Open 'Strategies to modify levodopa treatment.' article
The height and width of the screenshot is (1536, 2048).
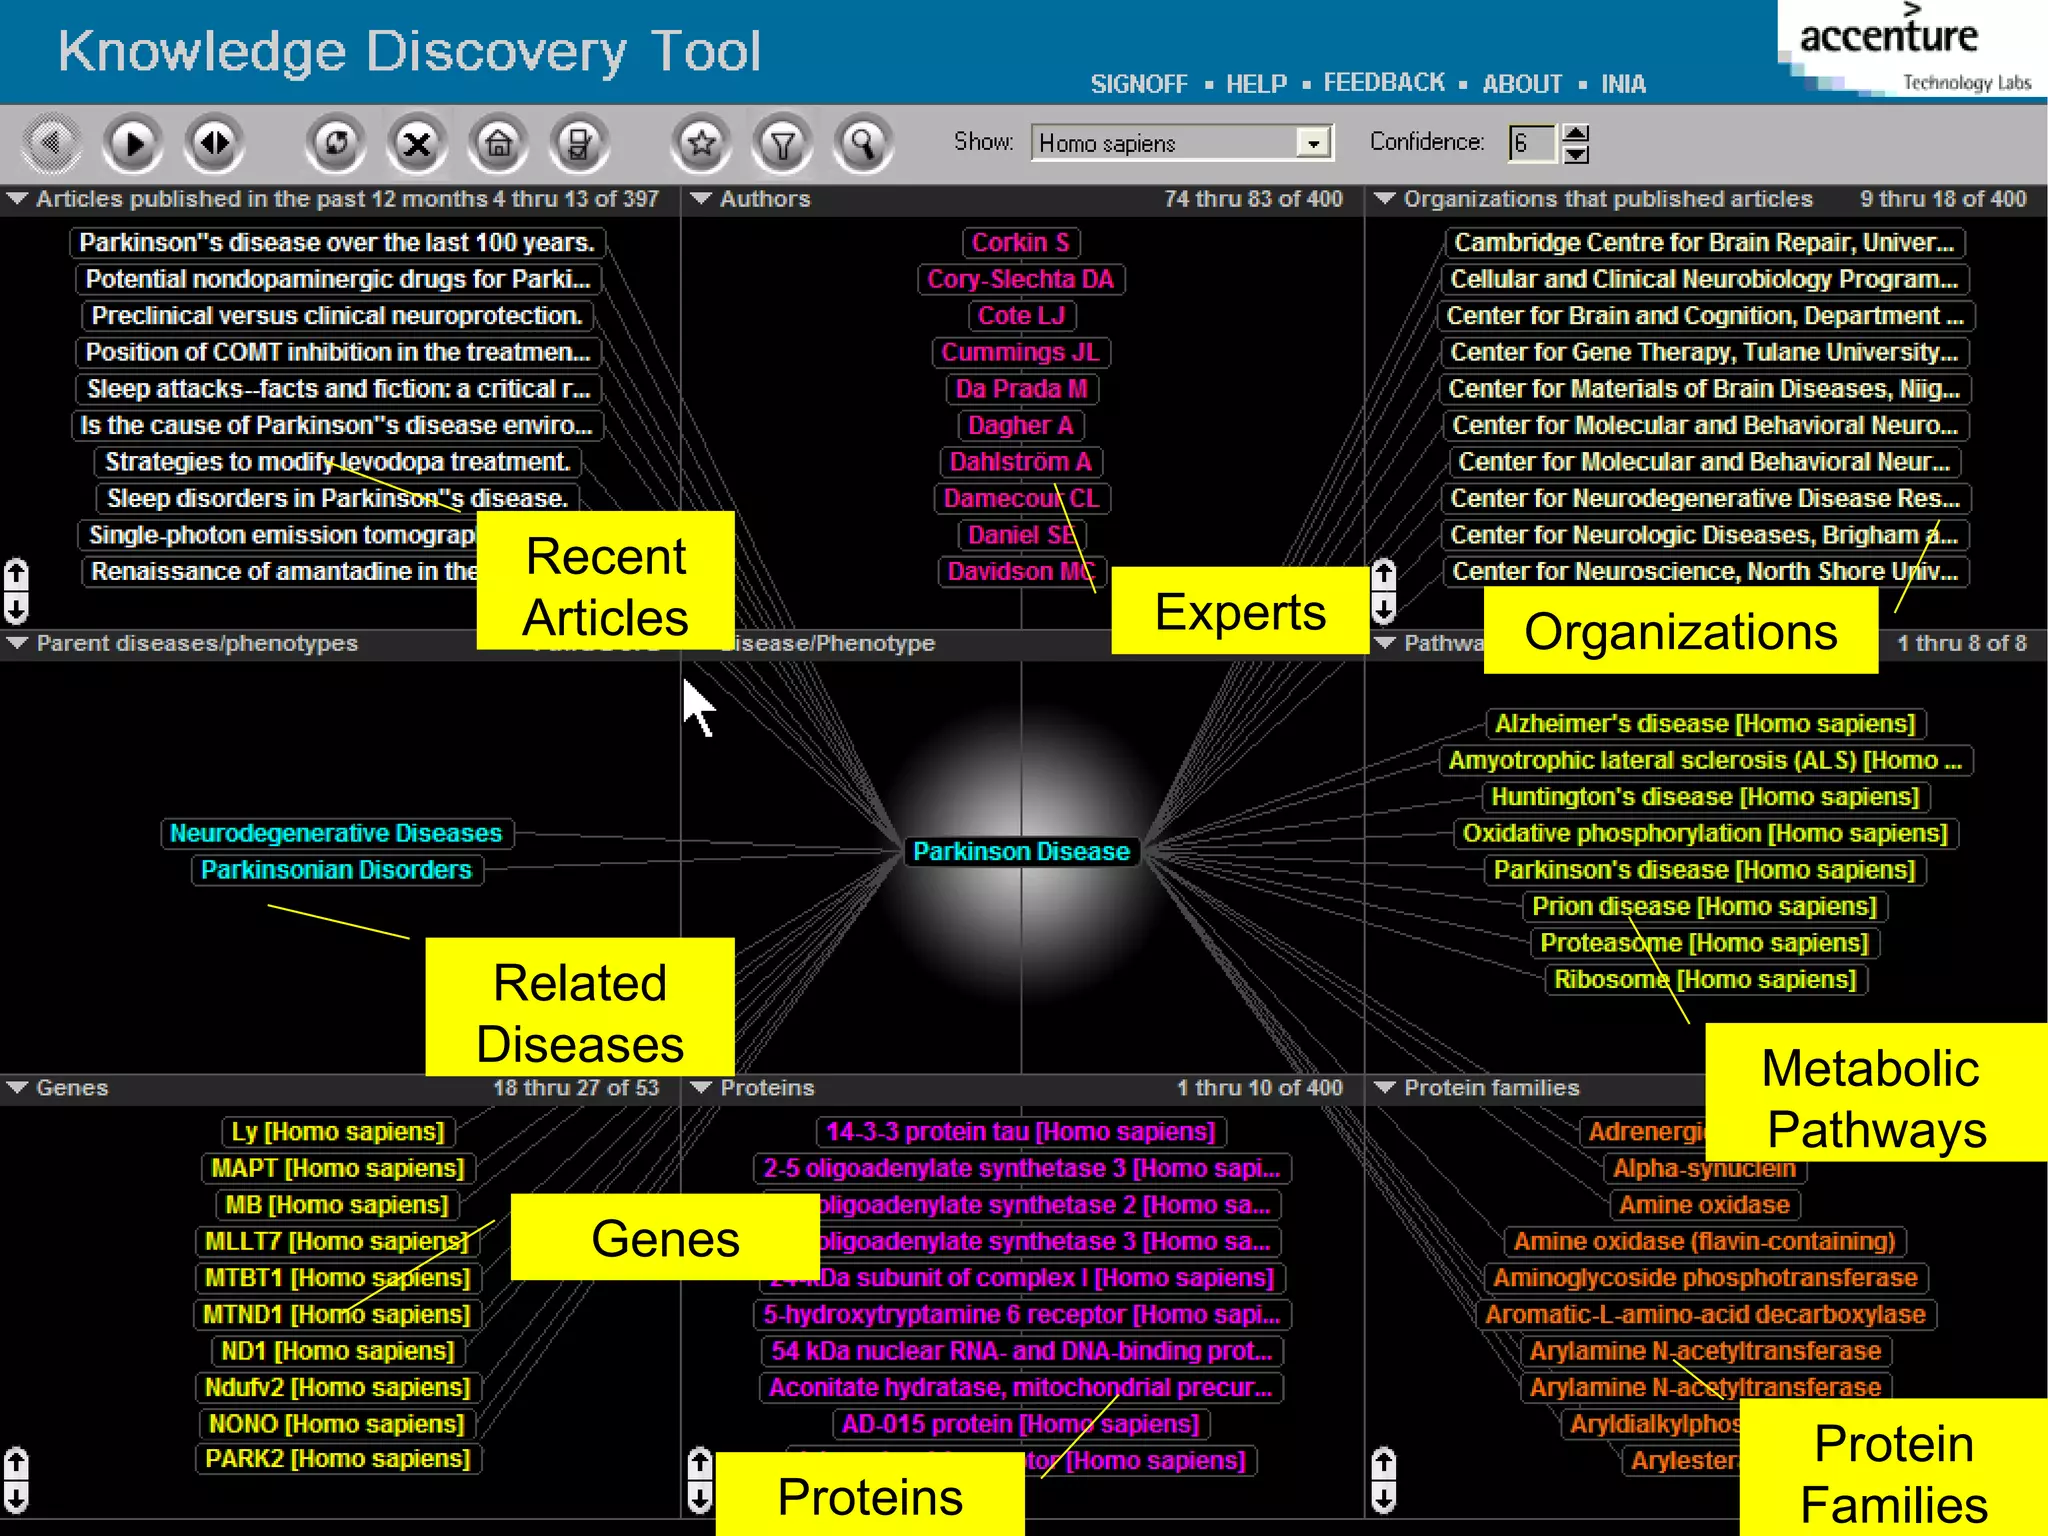point(337,462)
